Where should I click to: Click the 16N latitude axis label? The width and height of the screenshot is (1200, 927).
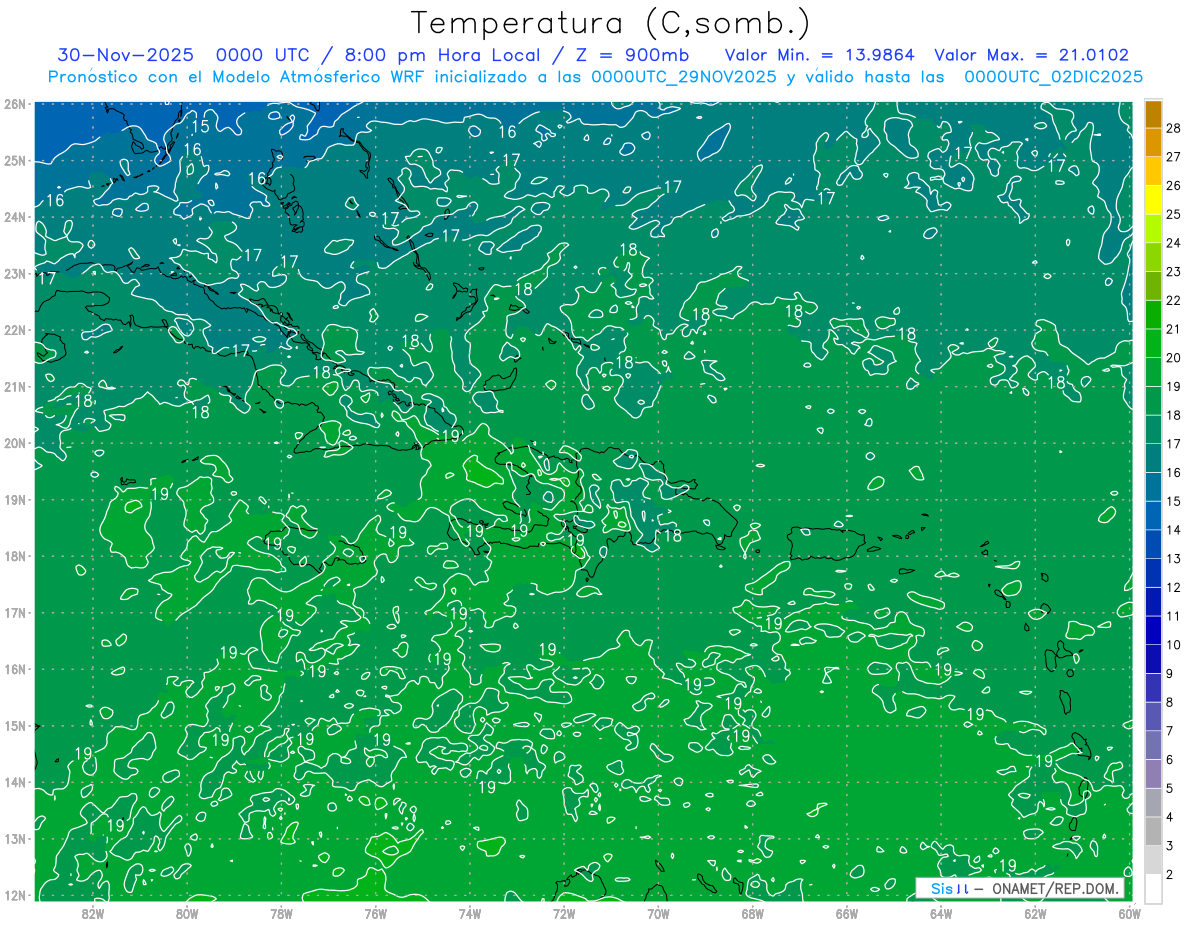tap(14, 669)
